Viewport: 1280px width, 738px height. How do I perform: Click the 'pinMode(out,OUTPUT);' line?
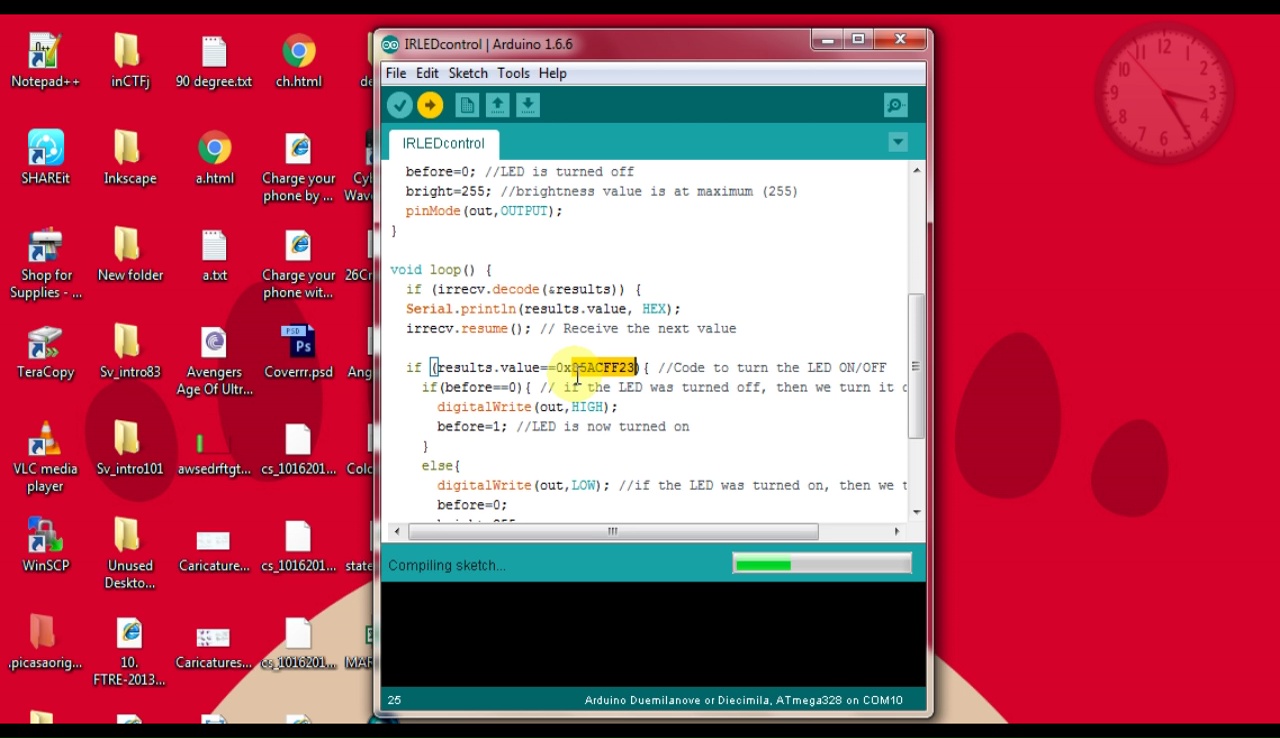point(484,211)
